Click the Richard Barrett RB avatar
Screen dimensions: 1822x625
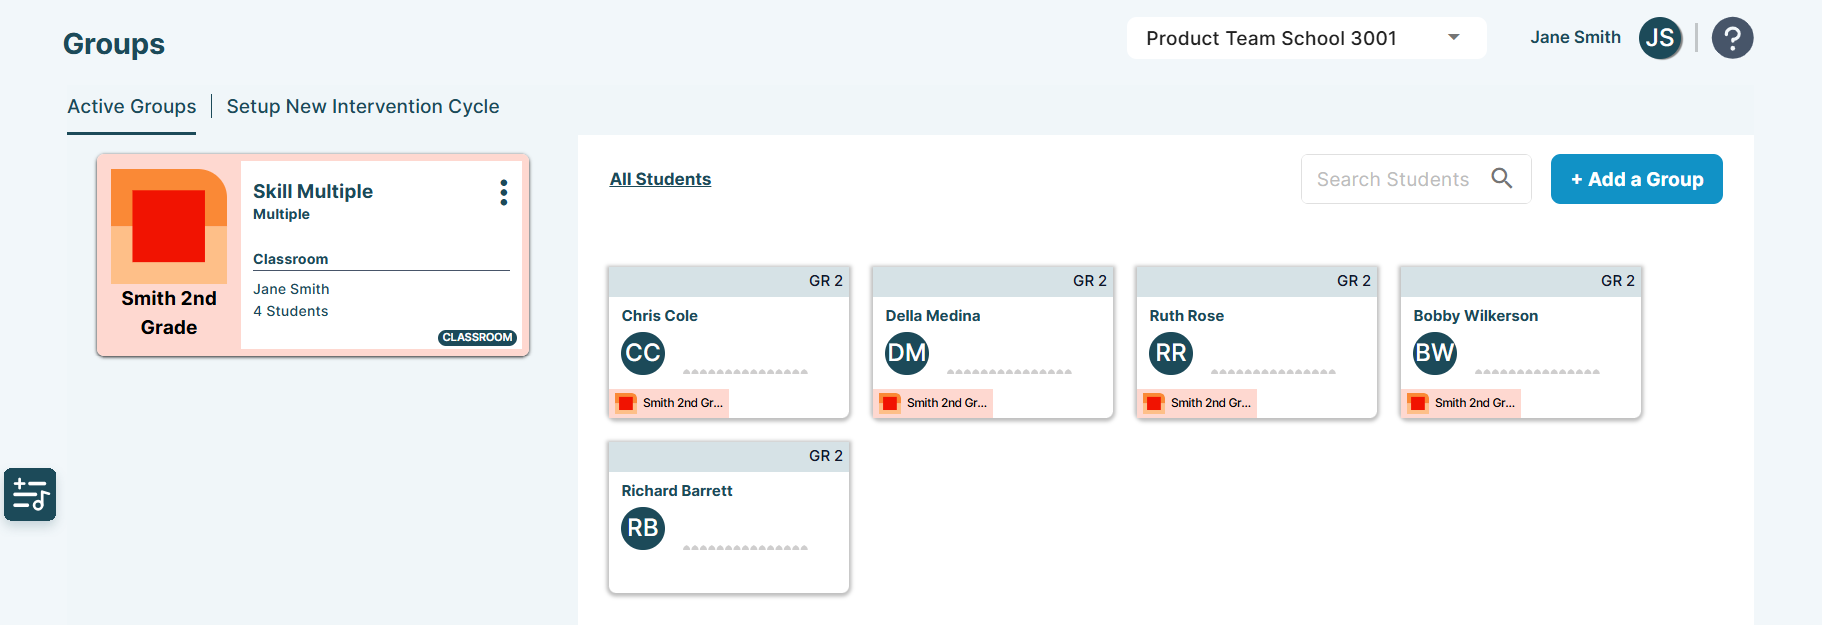click(x=643, y=528)
